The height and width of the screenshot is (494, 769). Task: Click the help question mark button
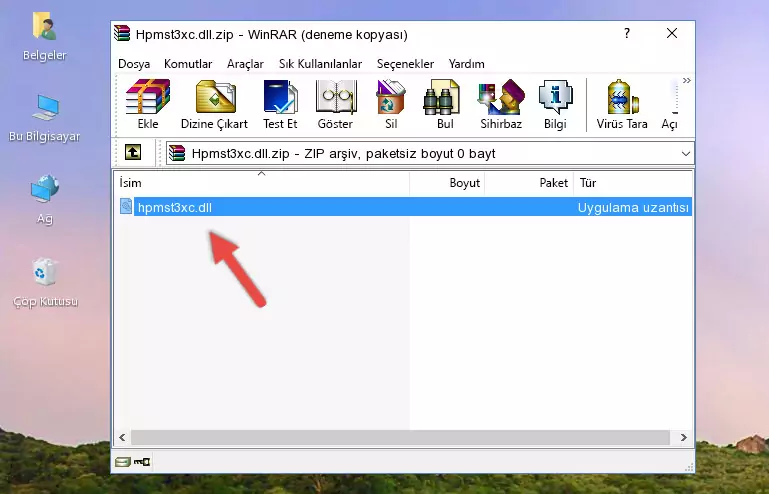(627, 33)
